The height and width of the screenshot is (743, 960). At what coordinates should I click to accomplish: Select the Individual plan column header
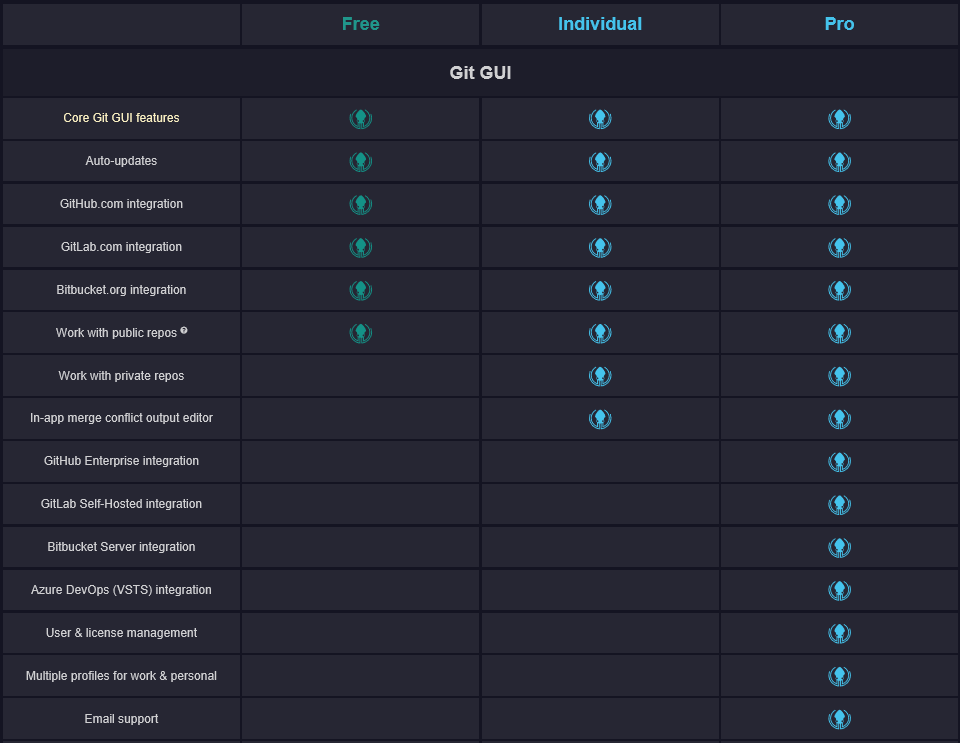[x=600, y=24]
